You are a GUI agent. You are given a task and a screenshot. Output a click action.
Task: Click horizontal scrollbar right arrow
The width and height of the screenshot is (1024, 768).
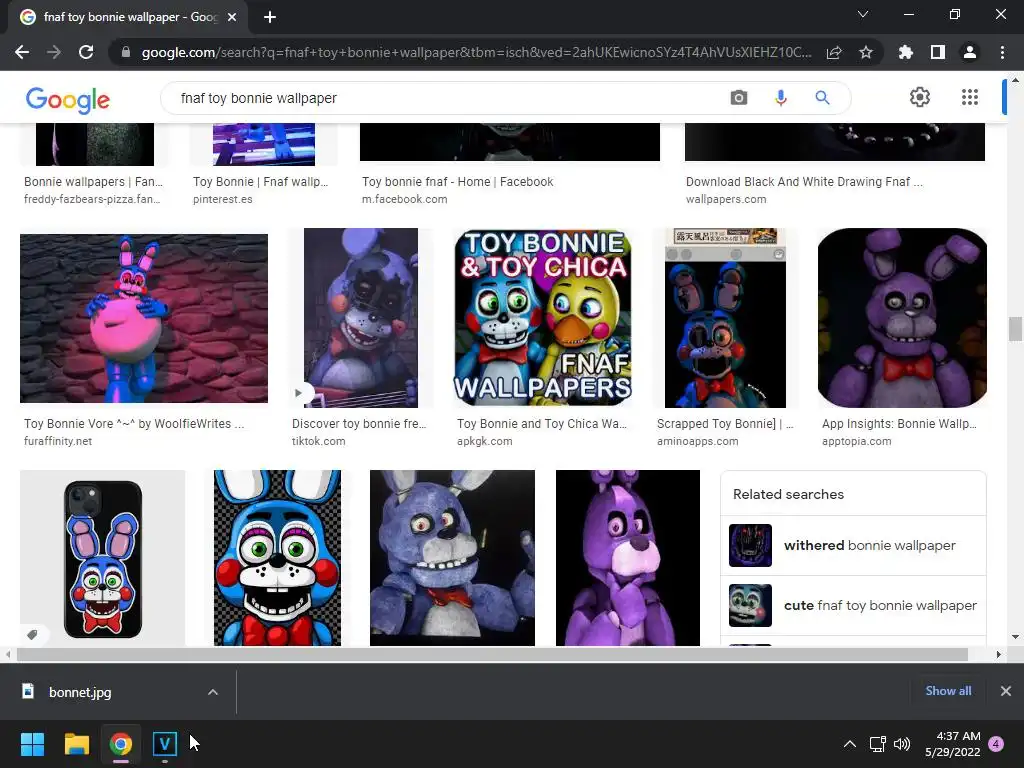pos(999,654)
